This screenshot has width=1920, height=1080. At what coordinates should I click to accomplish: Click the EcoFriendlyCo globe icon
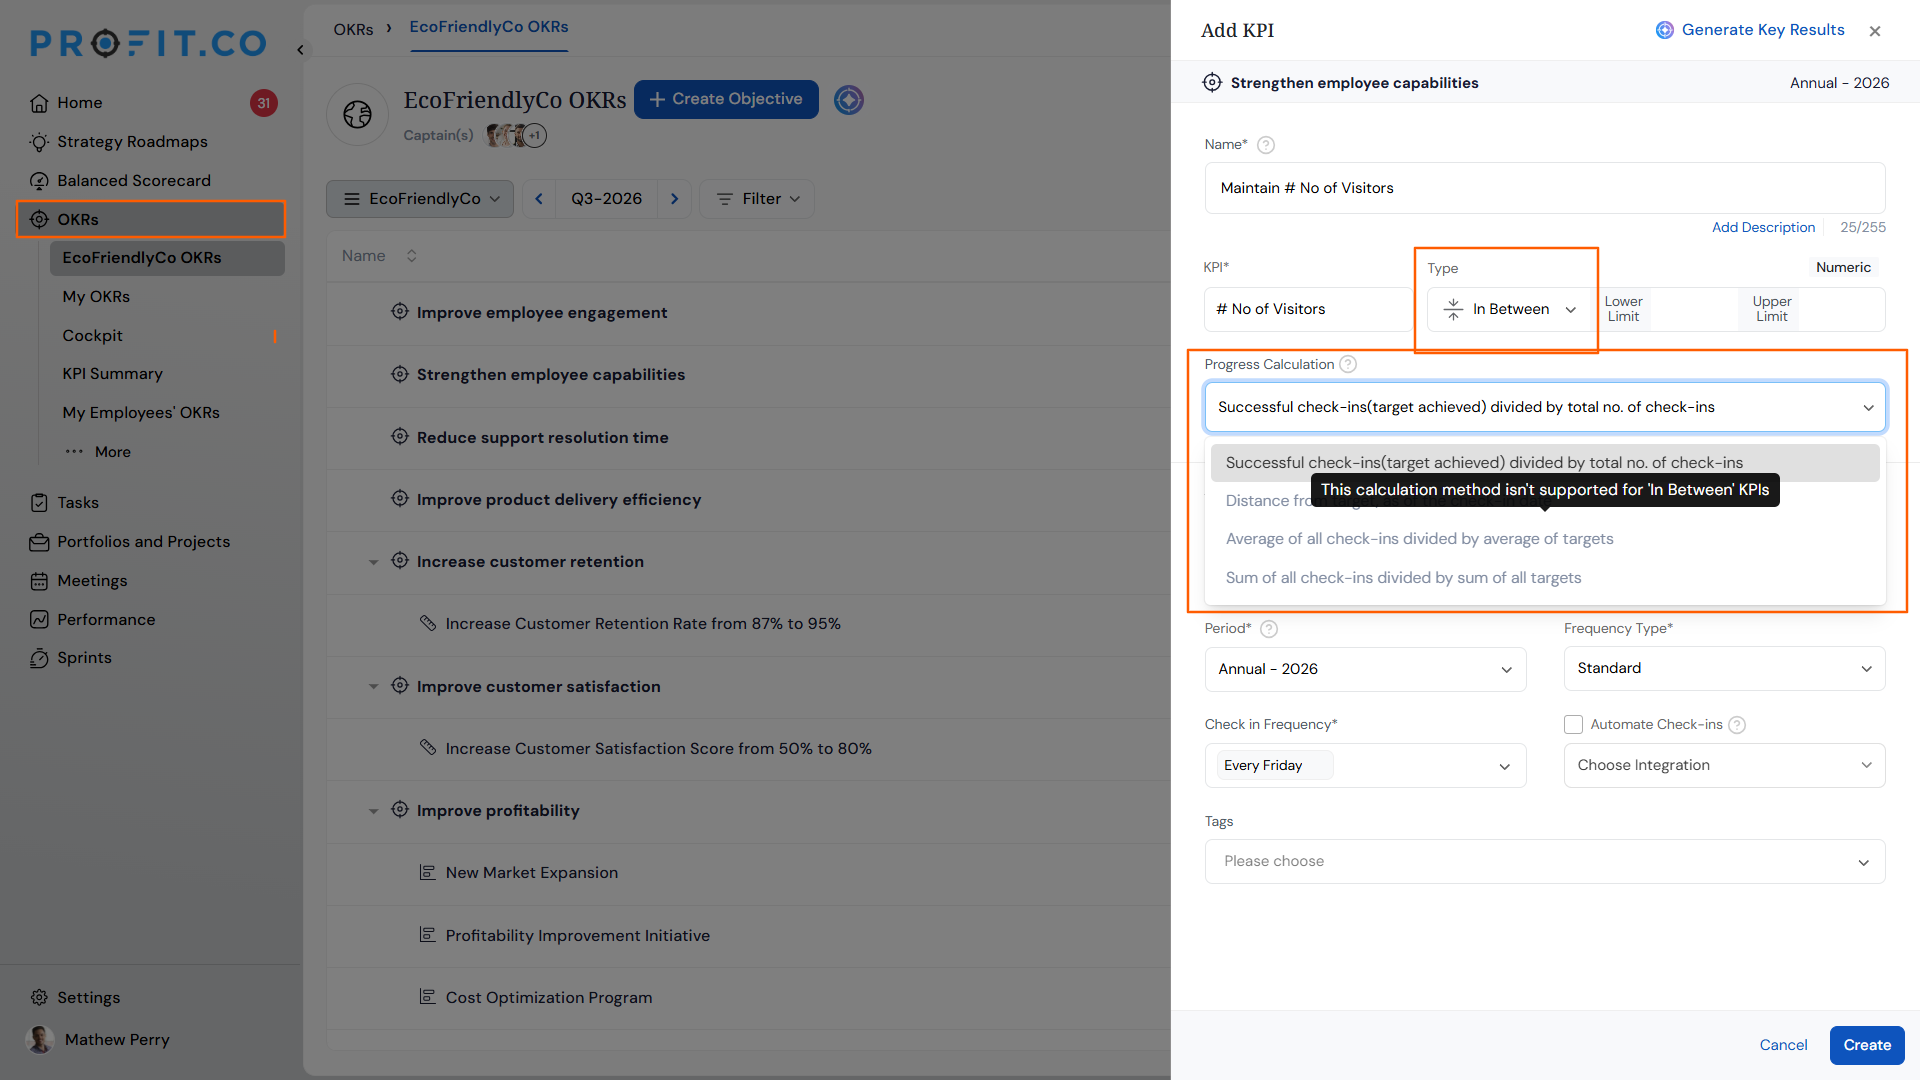point(357,115)
